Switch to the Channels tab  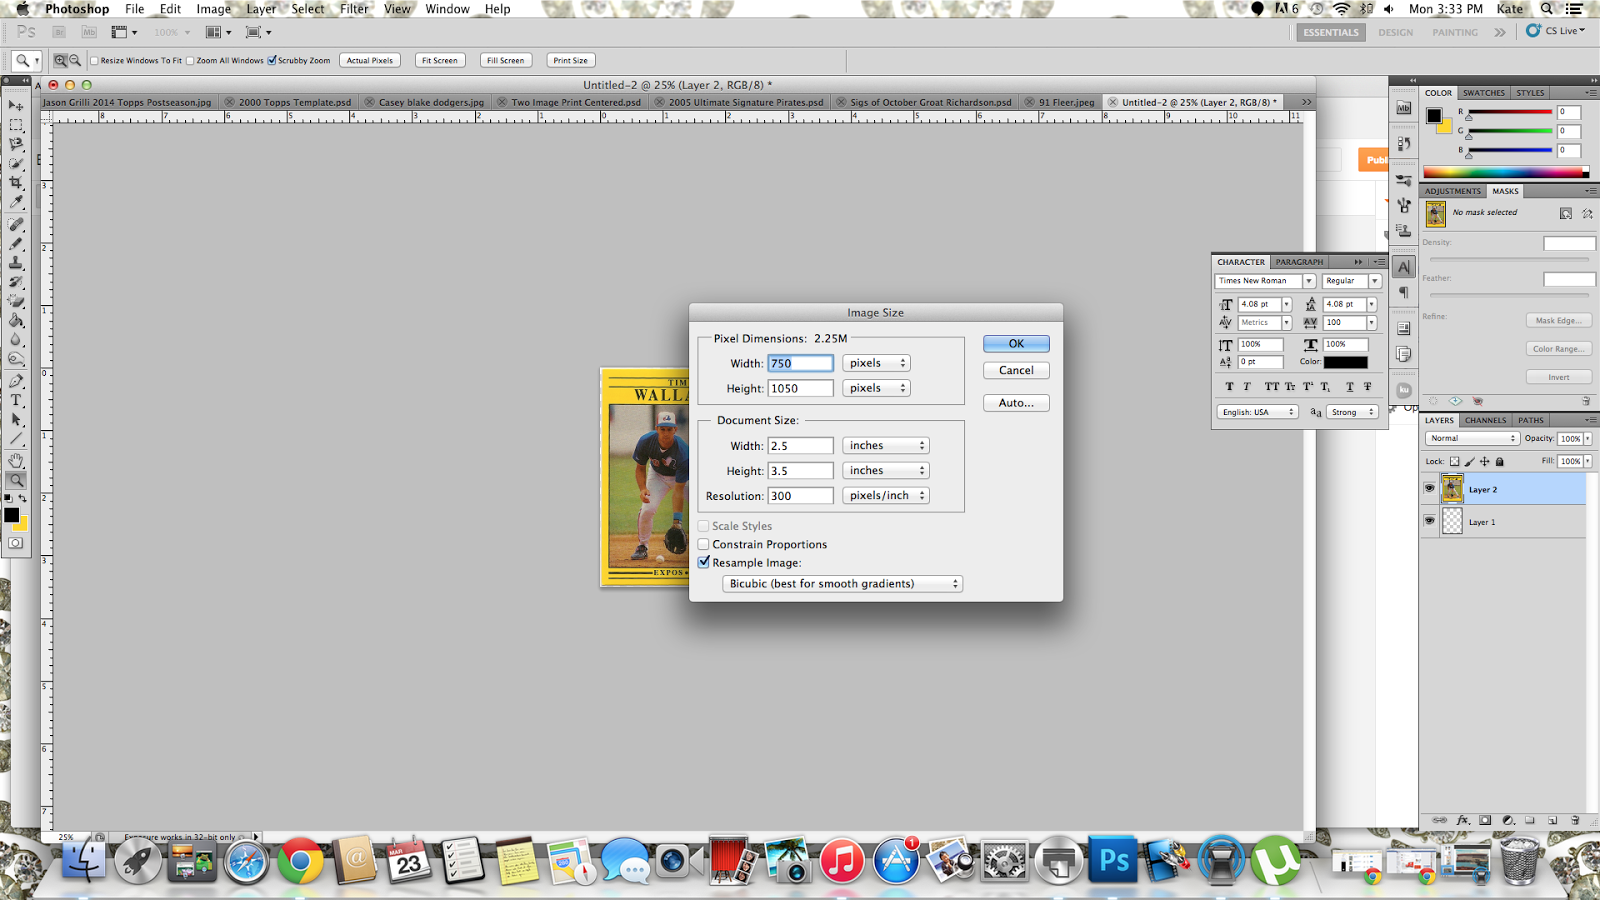[x=1485, y=421]
